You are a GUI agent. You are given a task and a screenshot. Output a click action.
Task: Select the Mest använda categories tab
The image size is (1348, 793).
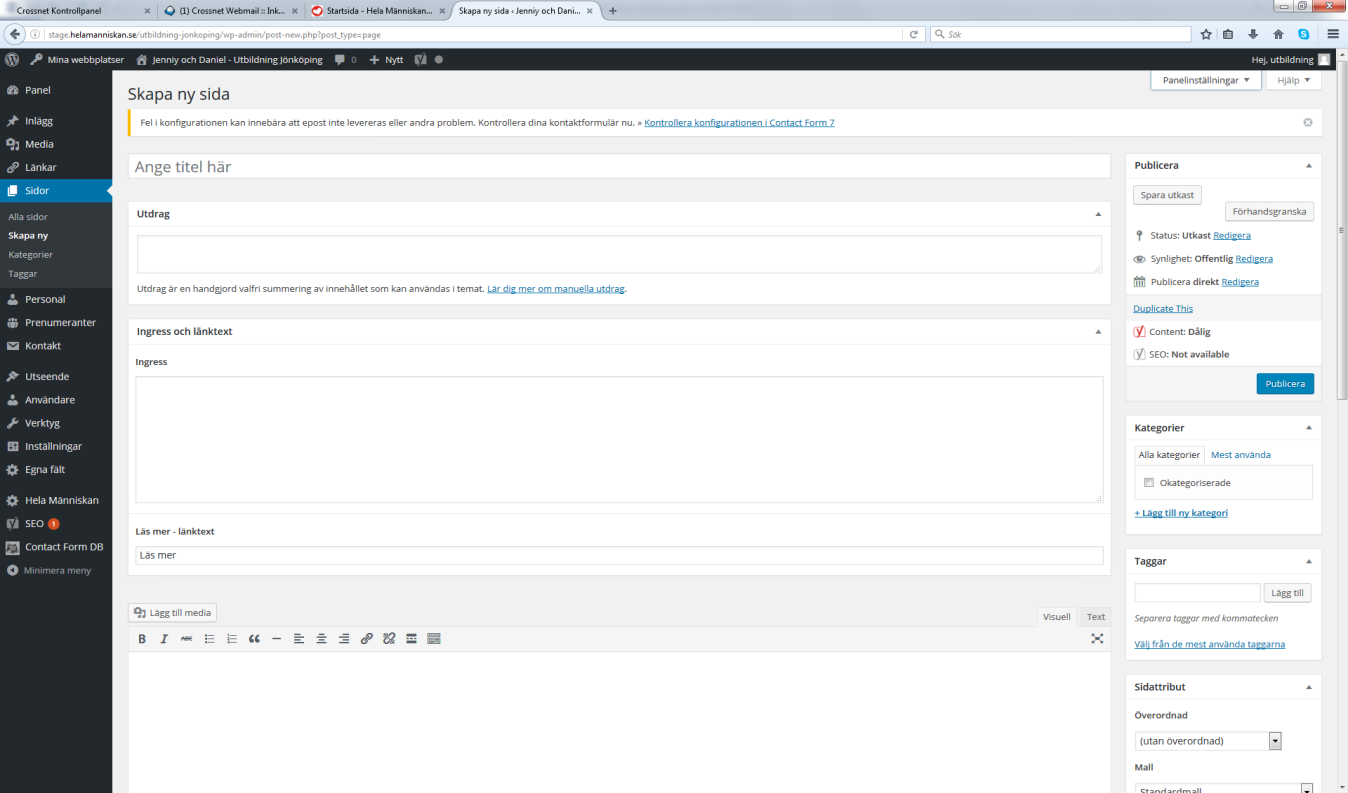click(1241, 455)
